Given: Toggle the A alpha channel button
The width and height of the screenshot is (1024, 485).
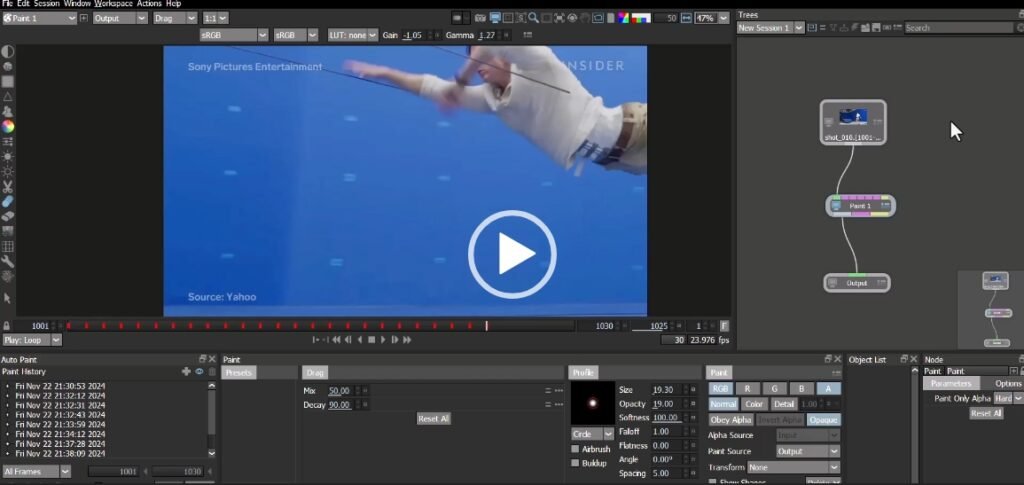Looking at the screenshot, I should coord(829,388).
